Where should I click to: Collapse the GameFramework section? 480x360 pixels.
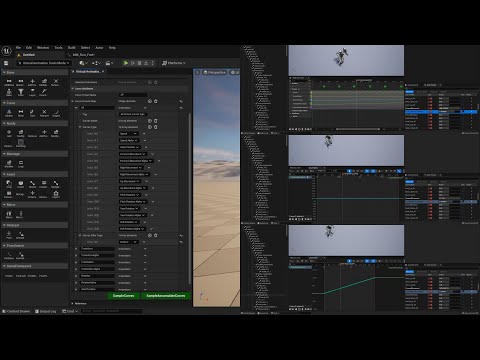[4, 266]
